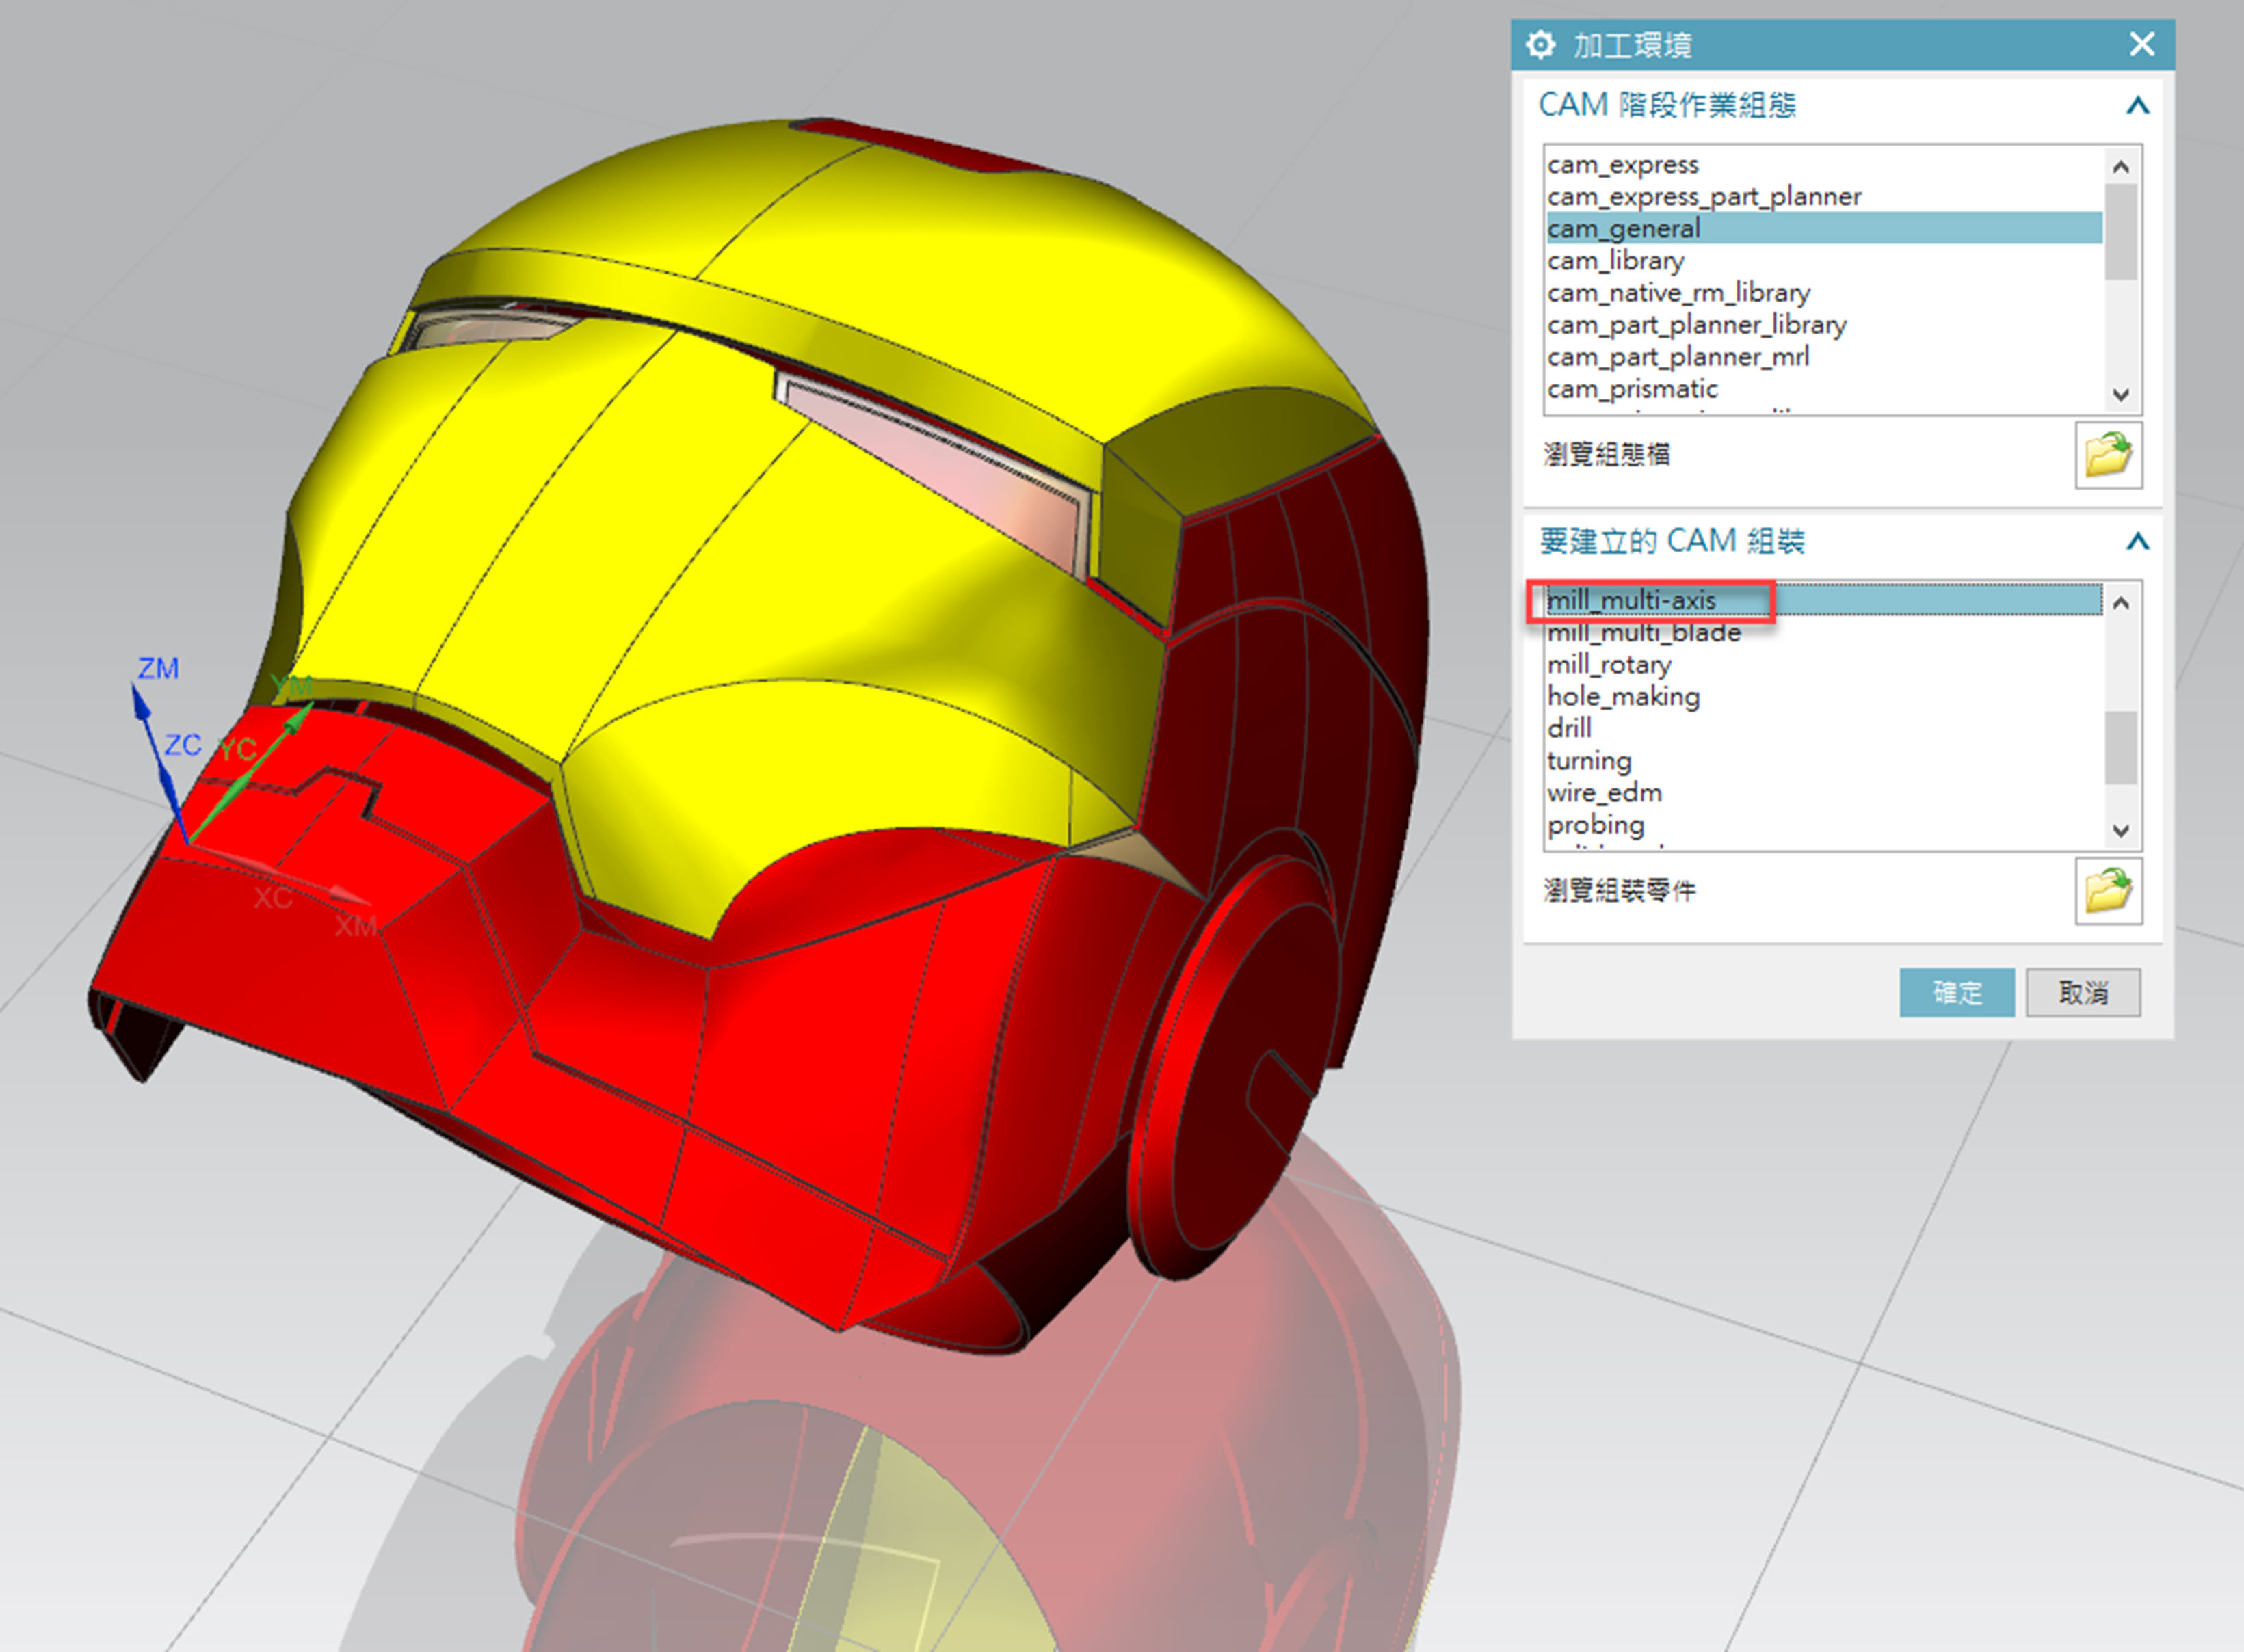This screenshot has height=1652, width=2244.
Task: Select drill setup
Action: tap(1824, 728)
